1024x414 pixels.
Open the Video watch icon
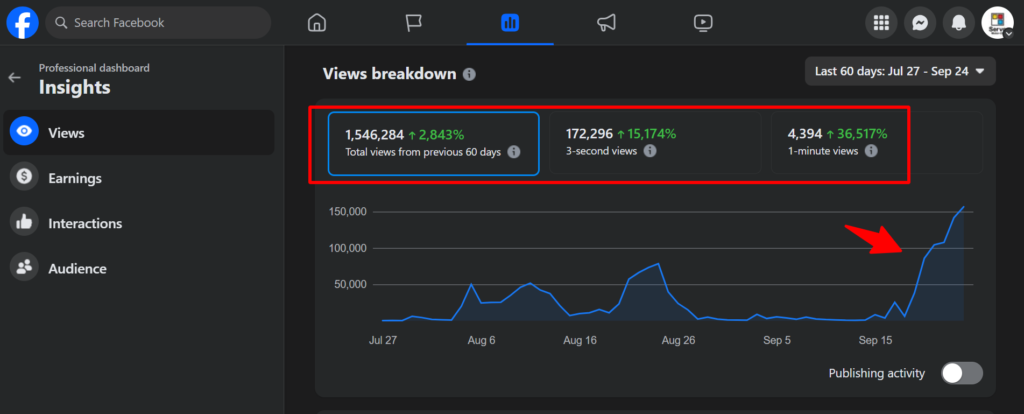pyautogui.click(x=702, y=22)
